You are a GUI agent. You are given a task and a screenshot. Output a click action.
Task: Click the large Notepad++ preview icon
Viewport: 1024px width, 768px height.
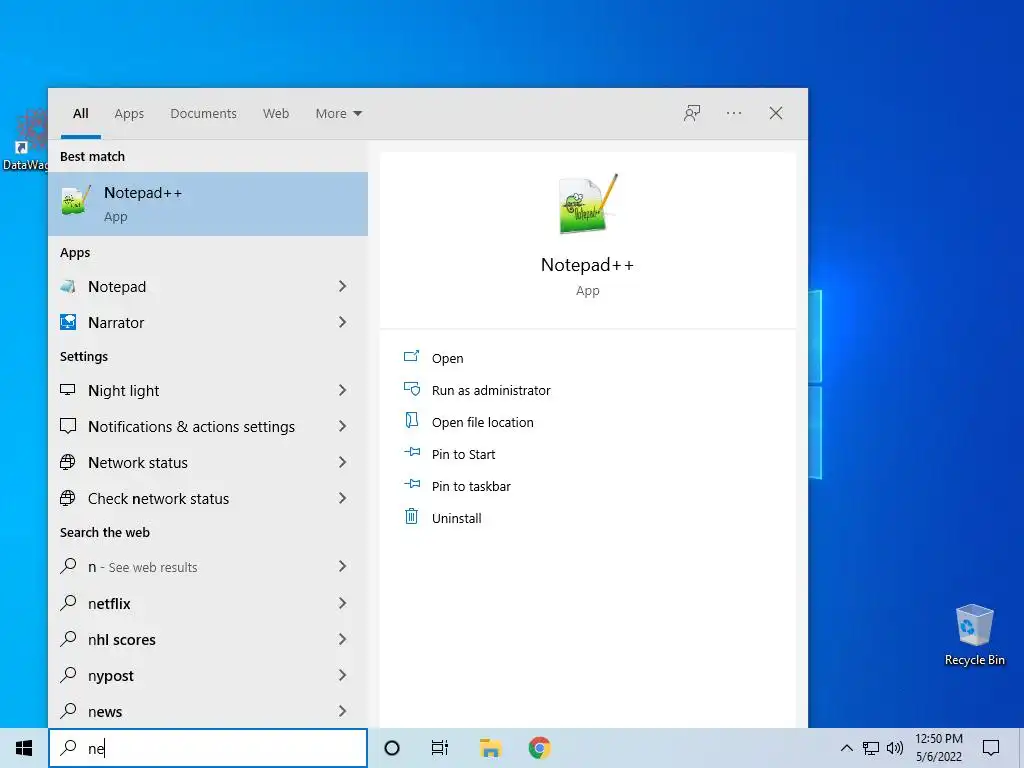click(x=588, y=204)
